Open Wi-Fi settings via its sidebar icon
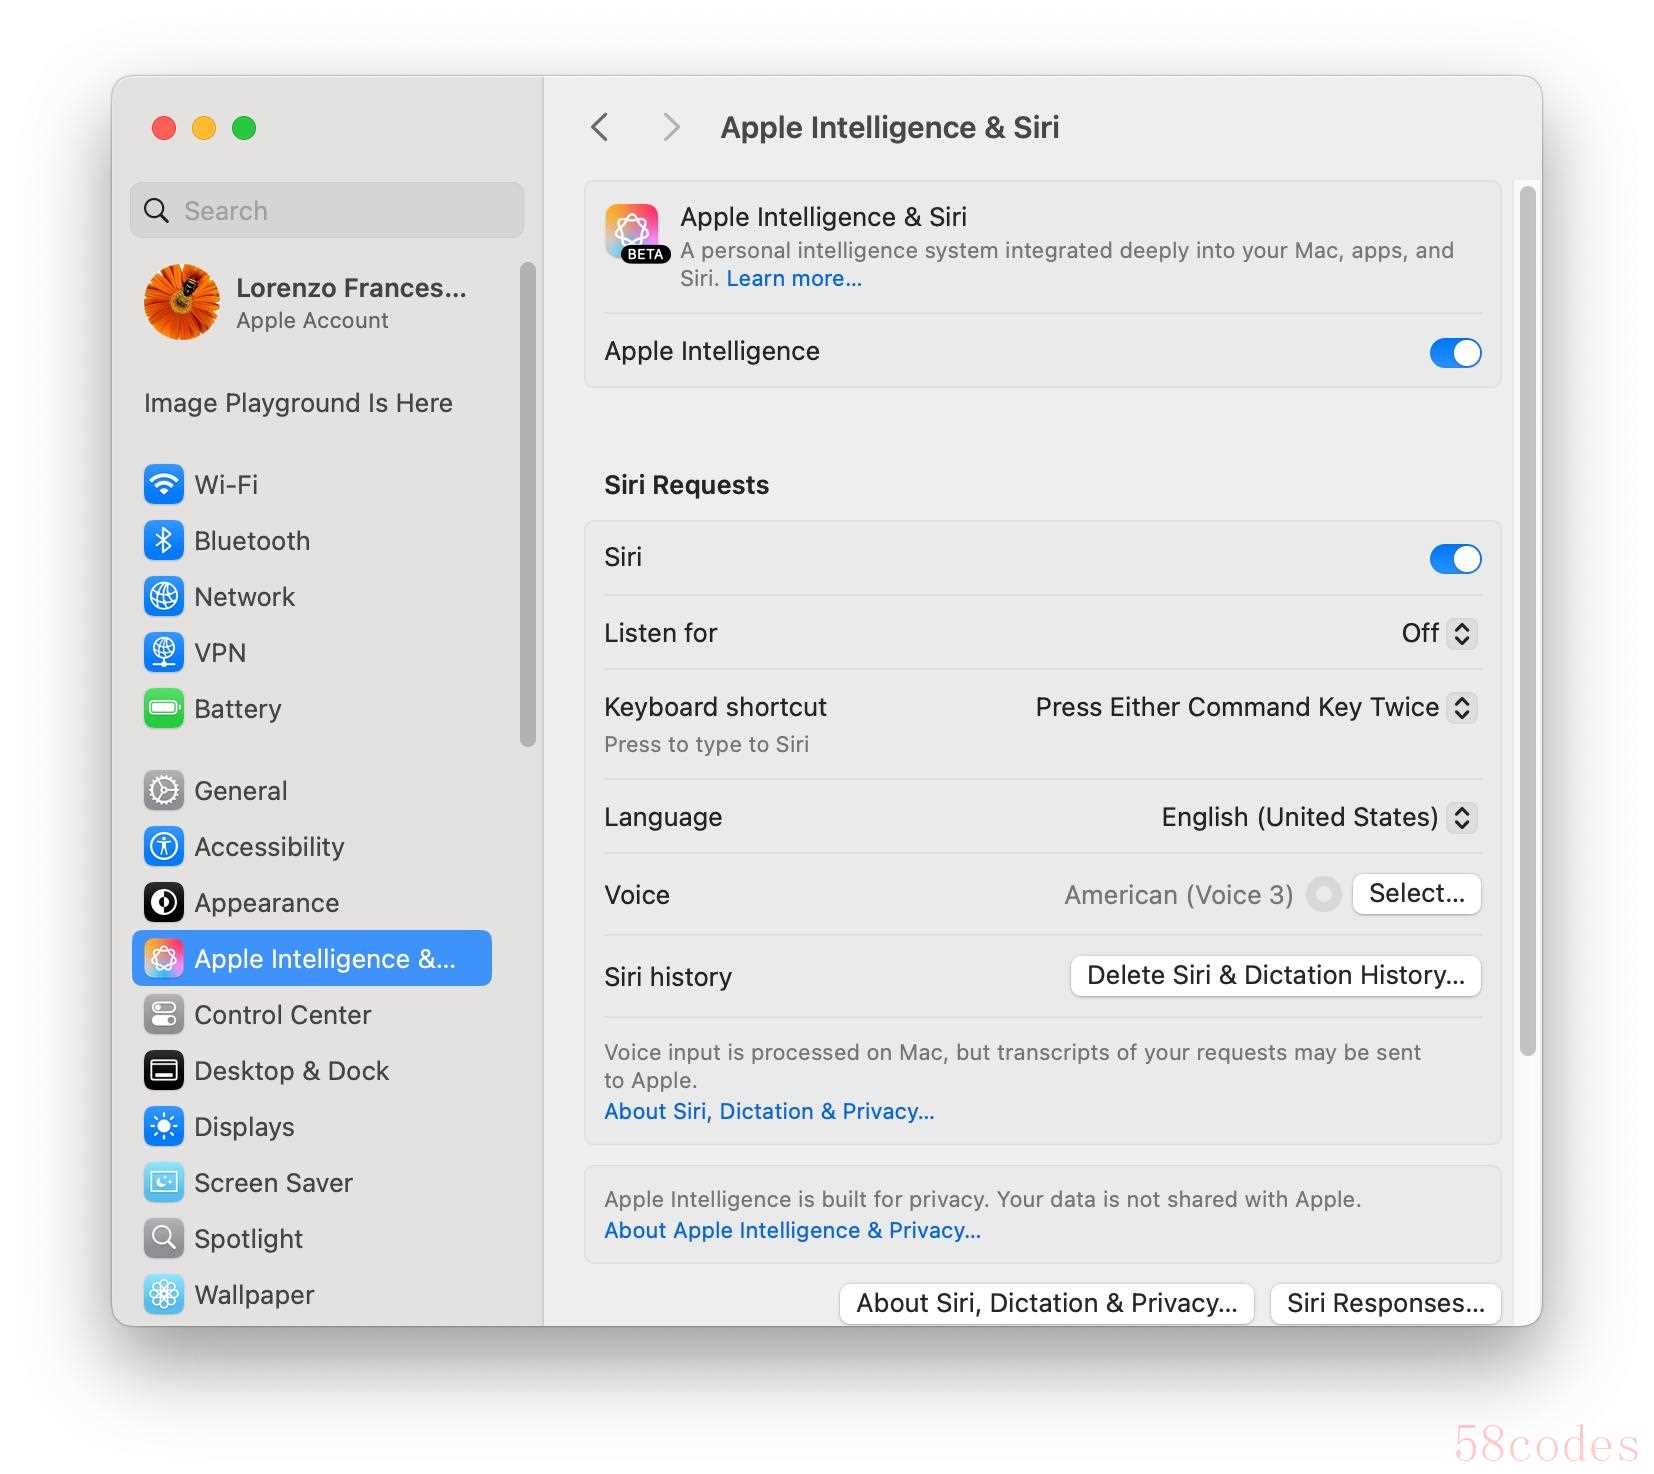The width and height of the screenshot is (1654, 1474). point(163,485)
